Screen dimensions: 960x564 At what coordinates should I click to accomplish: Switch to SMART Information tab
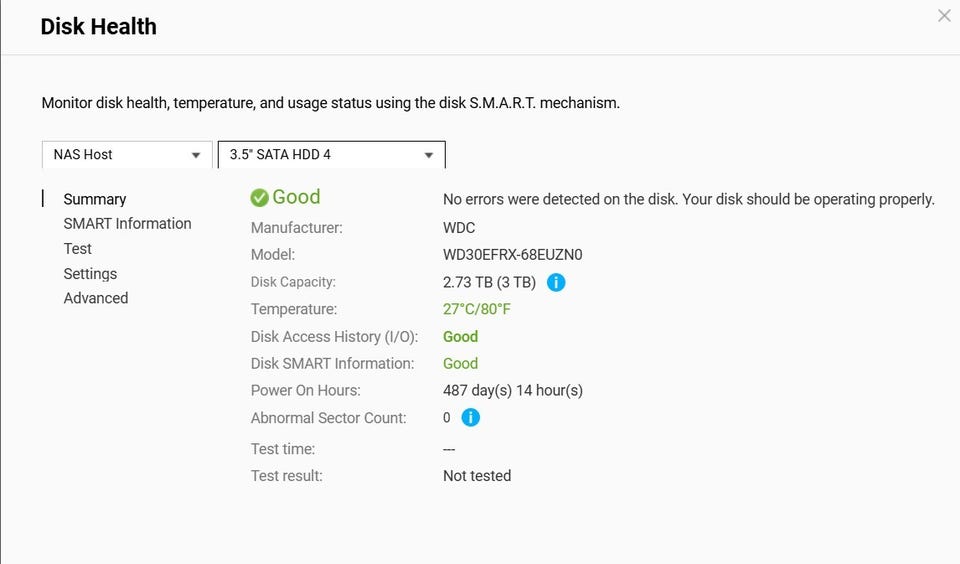click(127, 224)
